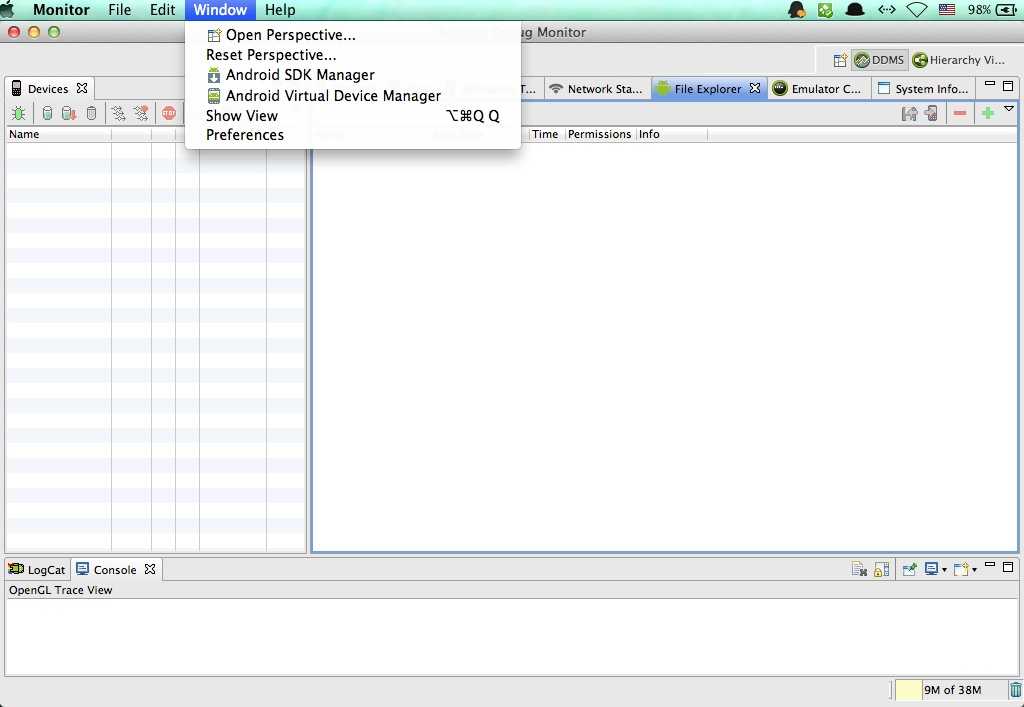Click Cause GC trash can icon
Screen dimensions: 1024x707
tap(91, 114)
